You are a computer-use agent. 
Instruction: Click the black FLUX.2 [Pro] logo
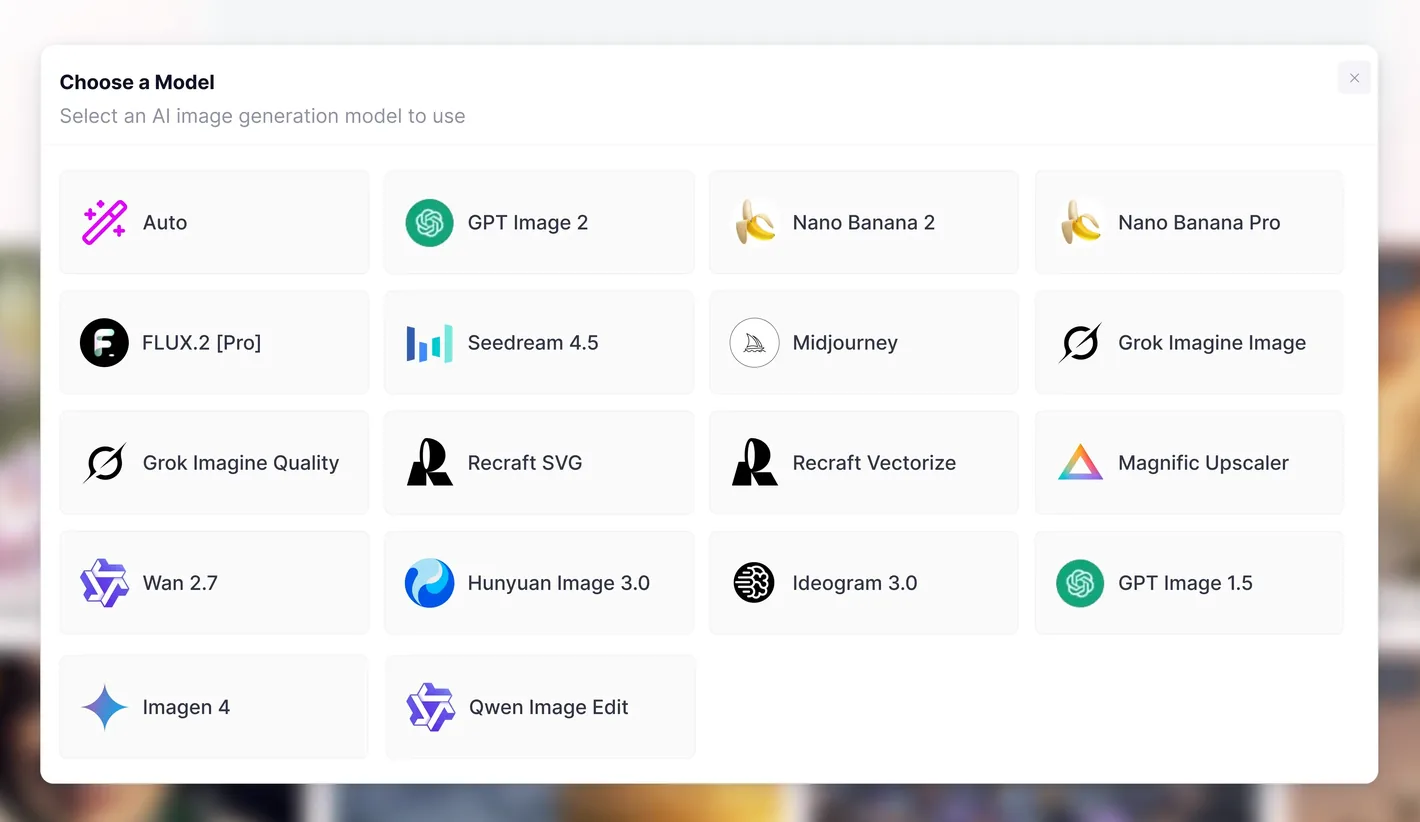point(104,343)
